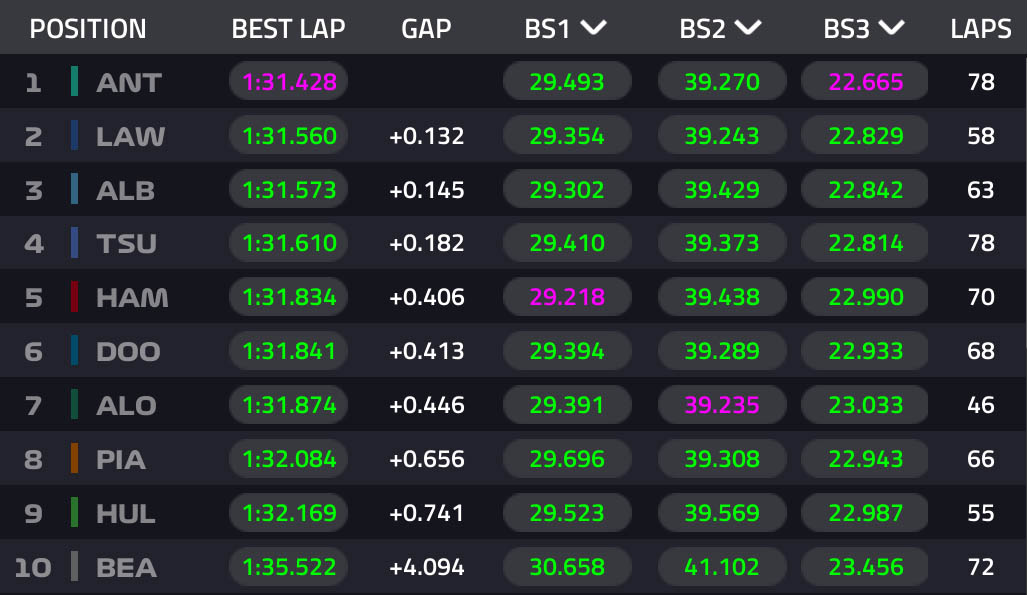This screenshot has width=1028, height=595.
Task: Select the BEST LAP column header
Action: pyautogui.click(x=288, y=29)
